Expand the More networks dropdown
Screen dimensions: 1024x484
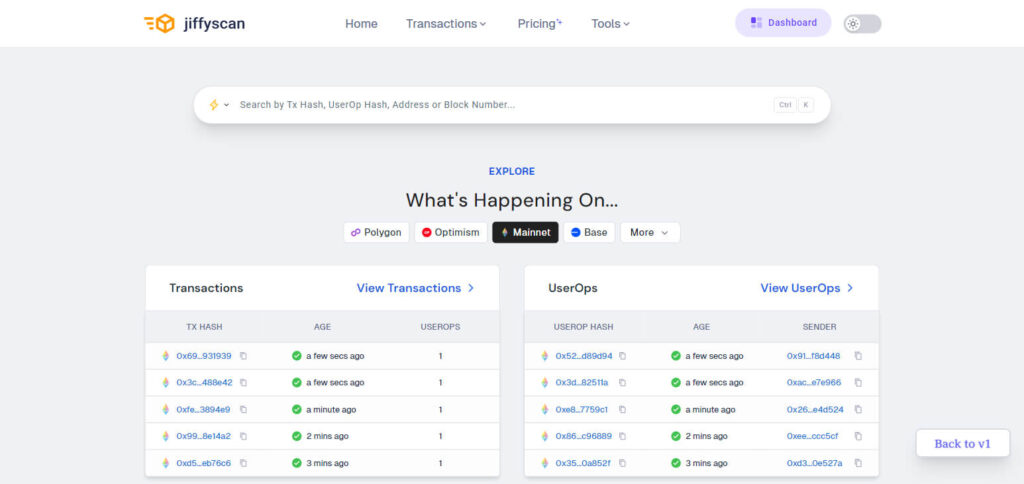(x=650, y=233)
